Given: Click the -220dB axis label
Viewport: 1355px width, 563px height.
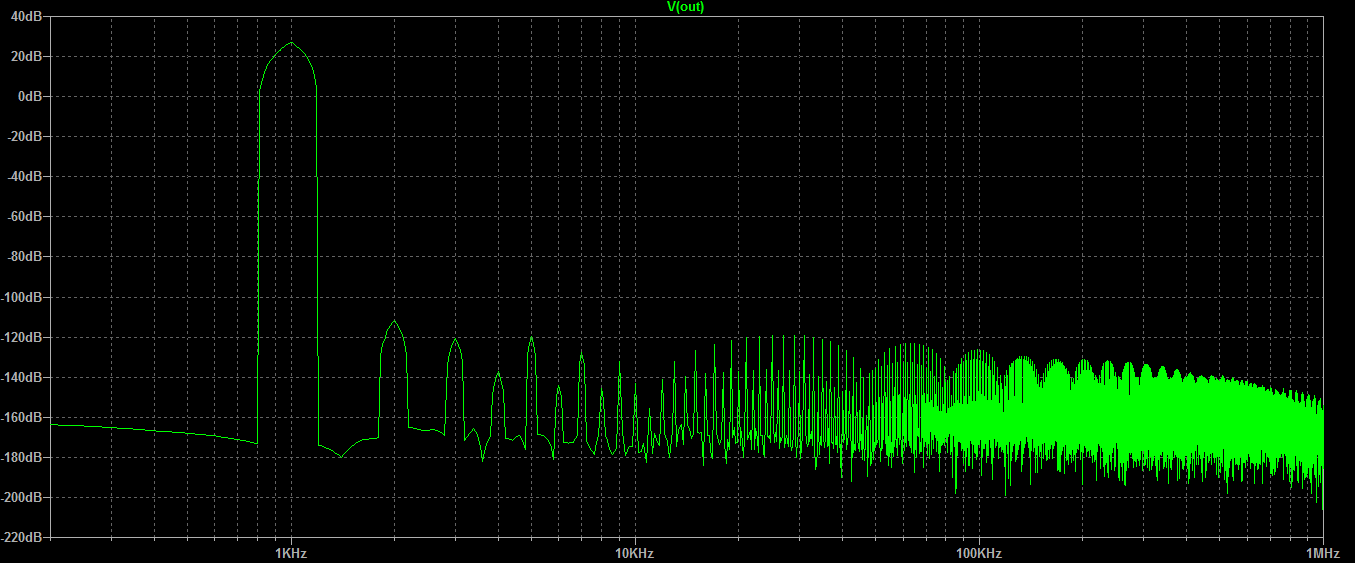Looking at the screenshot, I should point(22,537).
